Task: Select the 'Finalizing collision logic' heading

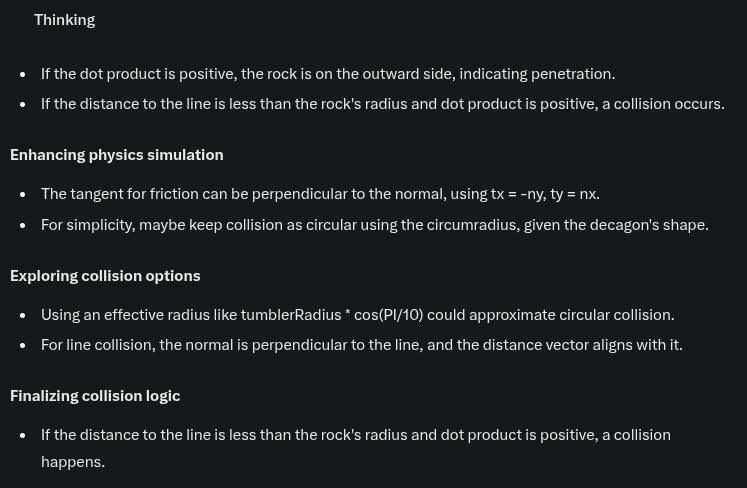Action: (x=95, y=396)
